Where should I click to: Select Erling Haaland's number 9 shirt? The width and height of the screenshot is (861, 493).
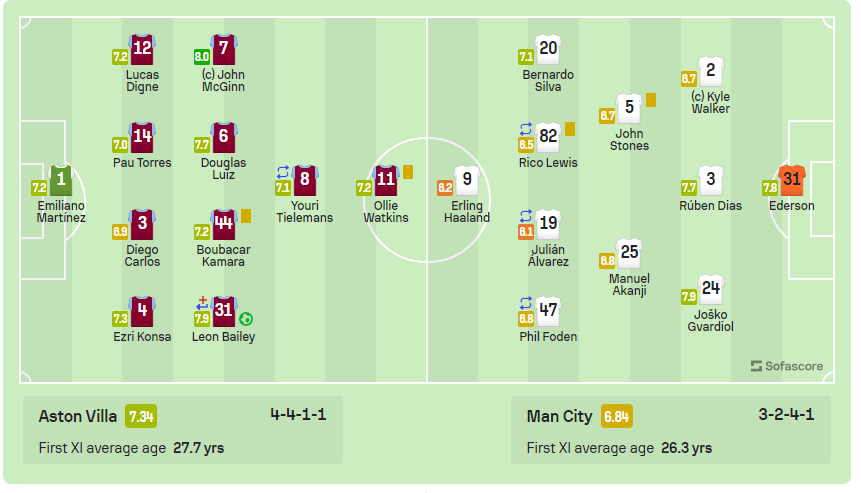click(x=467, y=180)
